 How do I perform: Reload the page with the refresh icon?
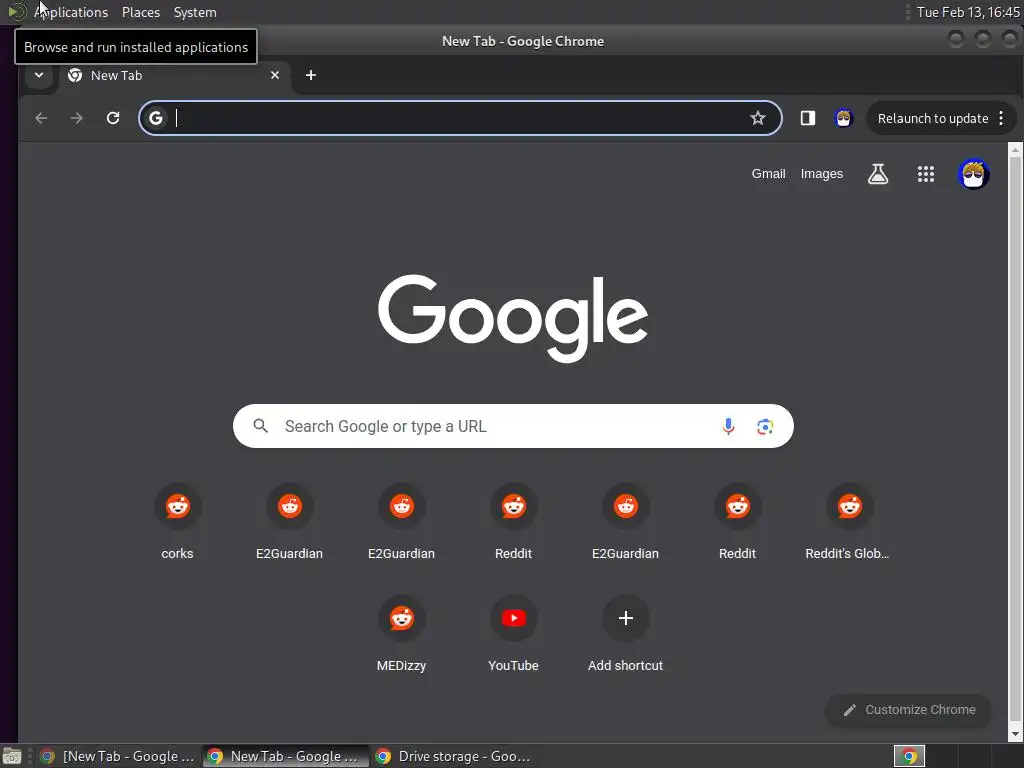(x=113, y=118)
